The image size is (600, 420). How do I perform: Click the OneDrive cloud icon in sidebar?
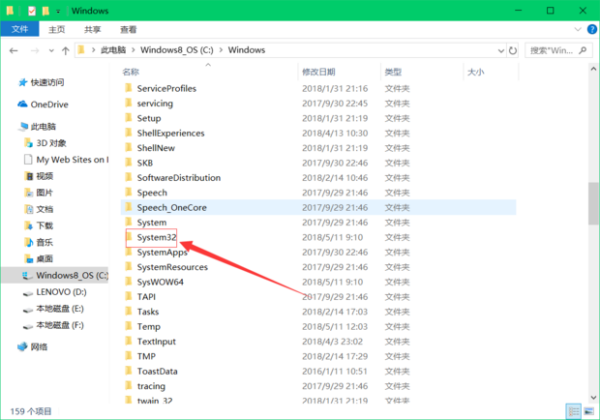(x=22, y=104)
